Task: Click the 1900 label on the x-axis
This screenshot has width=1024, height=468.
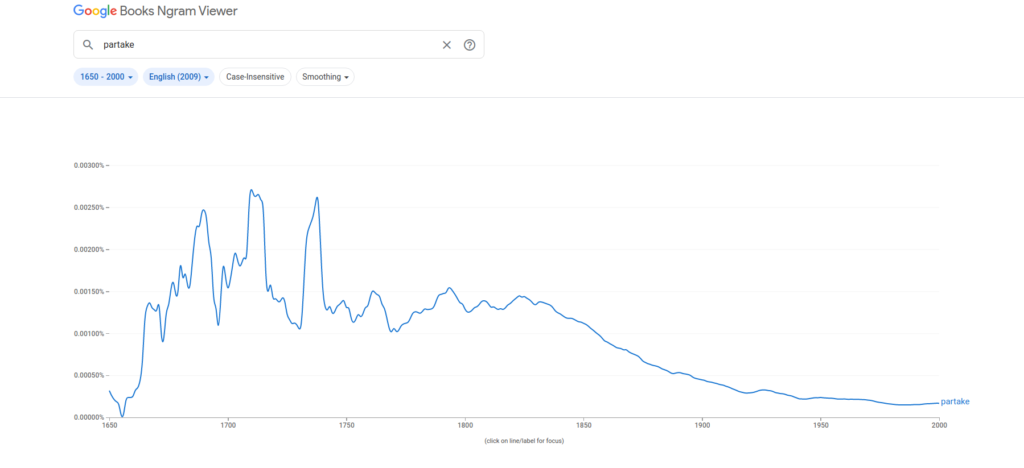Action: click(x=702, y=425)
